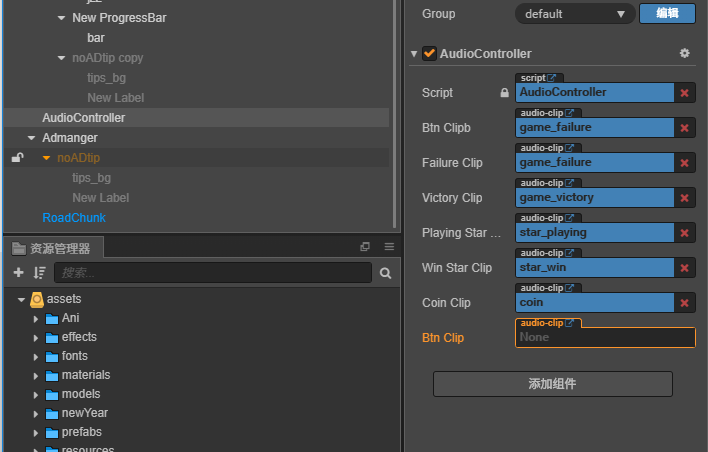
Task: Click the empty Btn Clip field
Action: pos(605,338)
